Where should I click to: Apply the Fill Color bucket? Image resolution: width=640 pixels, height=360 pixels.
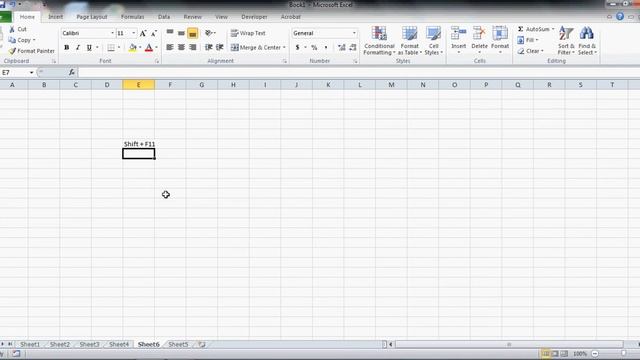[132, 48]
